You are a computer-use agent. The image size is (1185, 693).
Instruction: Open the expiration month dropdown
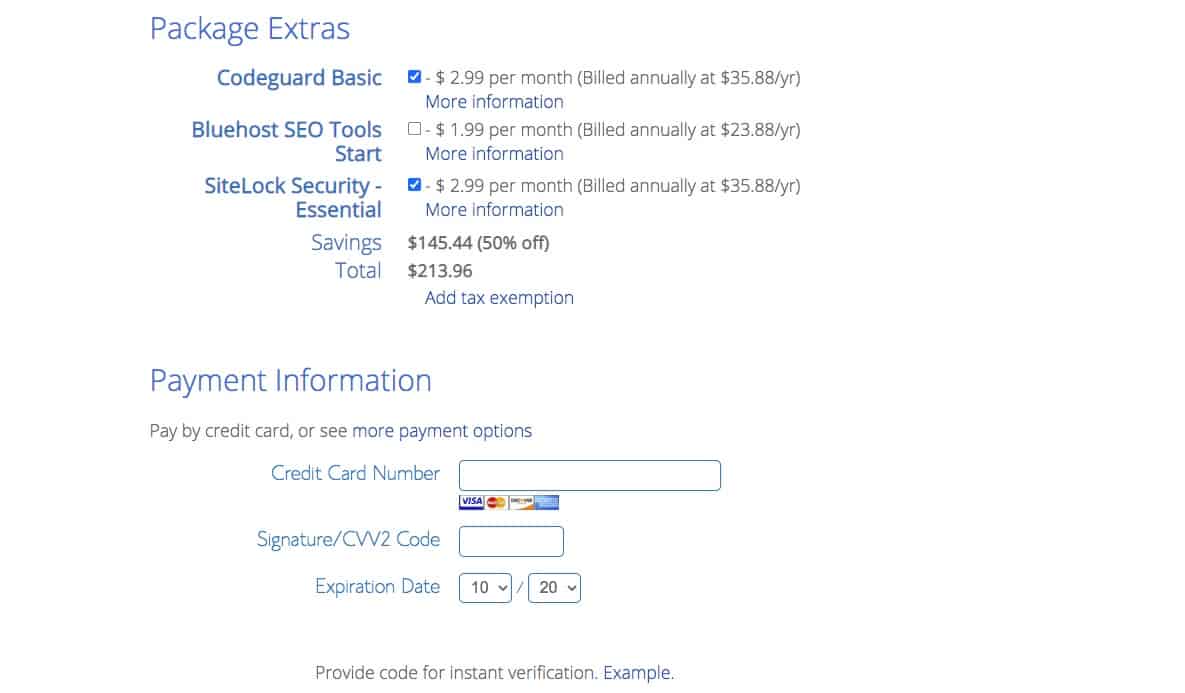(x=485, y=587)
